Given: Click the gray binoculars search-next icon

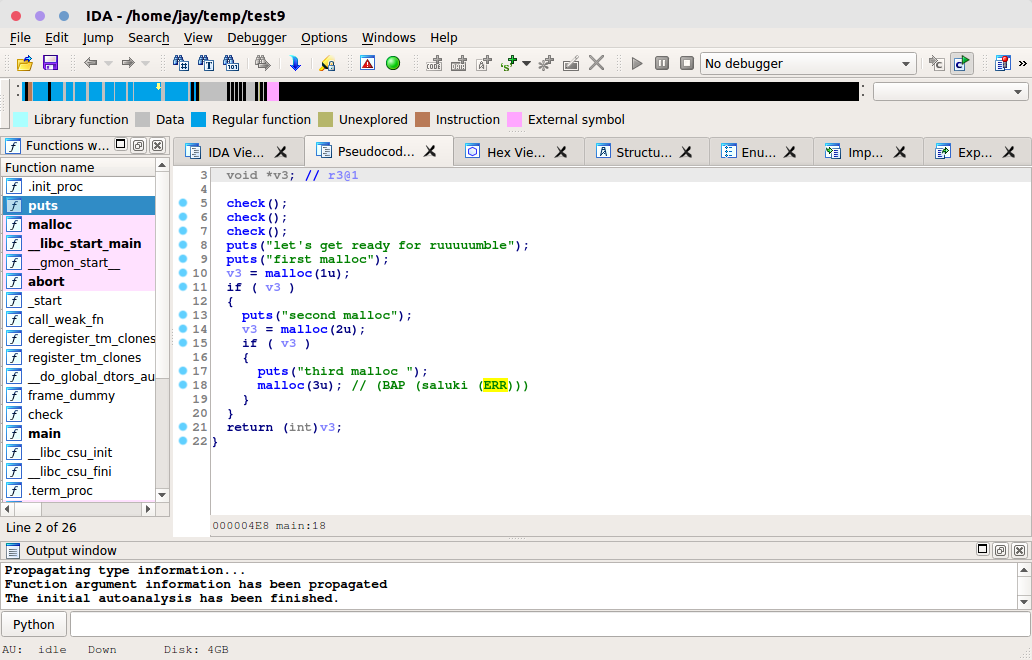Looking at the screenshot, I should pyautogui.click(x=262, y=63).
